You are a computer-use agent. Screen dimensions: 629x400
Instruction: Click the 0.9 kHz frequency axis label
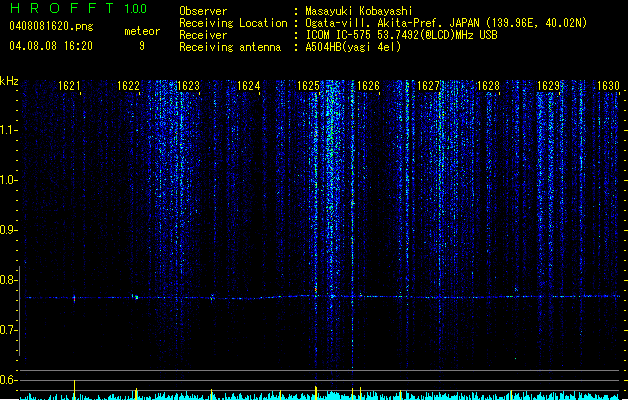(8, 230)
